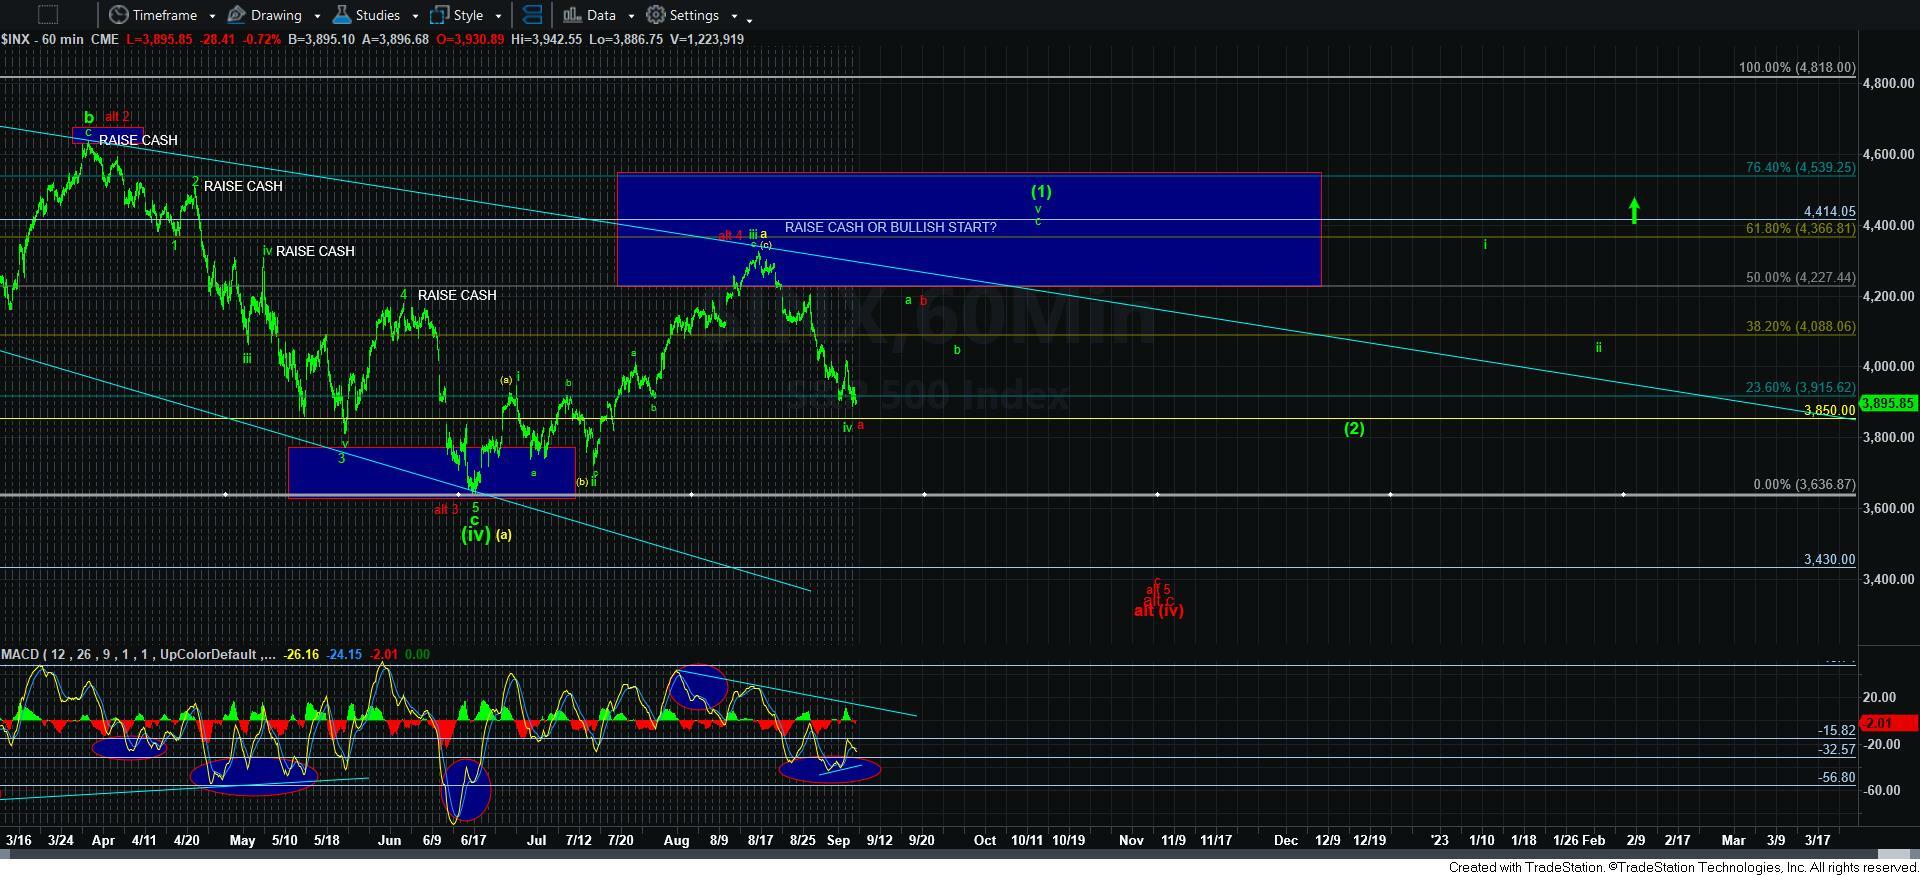Image resolution: width=1920 pixels, height=875 pixels.
Task: Expand the Style dropdown arrow
Action: click(498, 16)
